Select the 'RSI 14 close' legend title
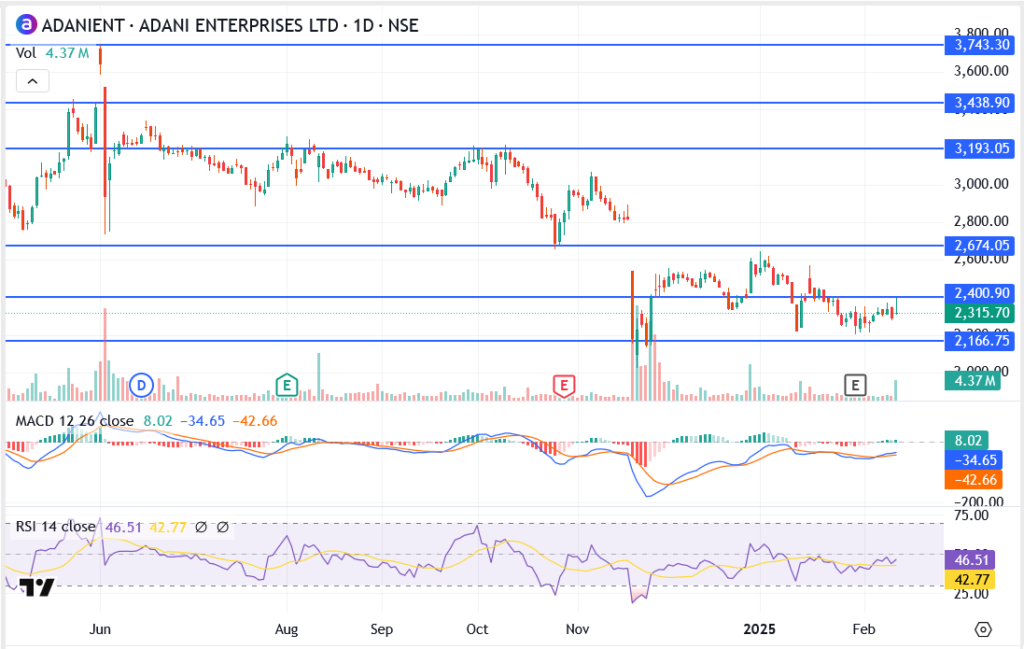Image resolution: width=1024 pixels, height=649 pixels. click(x=55, y=527)
